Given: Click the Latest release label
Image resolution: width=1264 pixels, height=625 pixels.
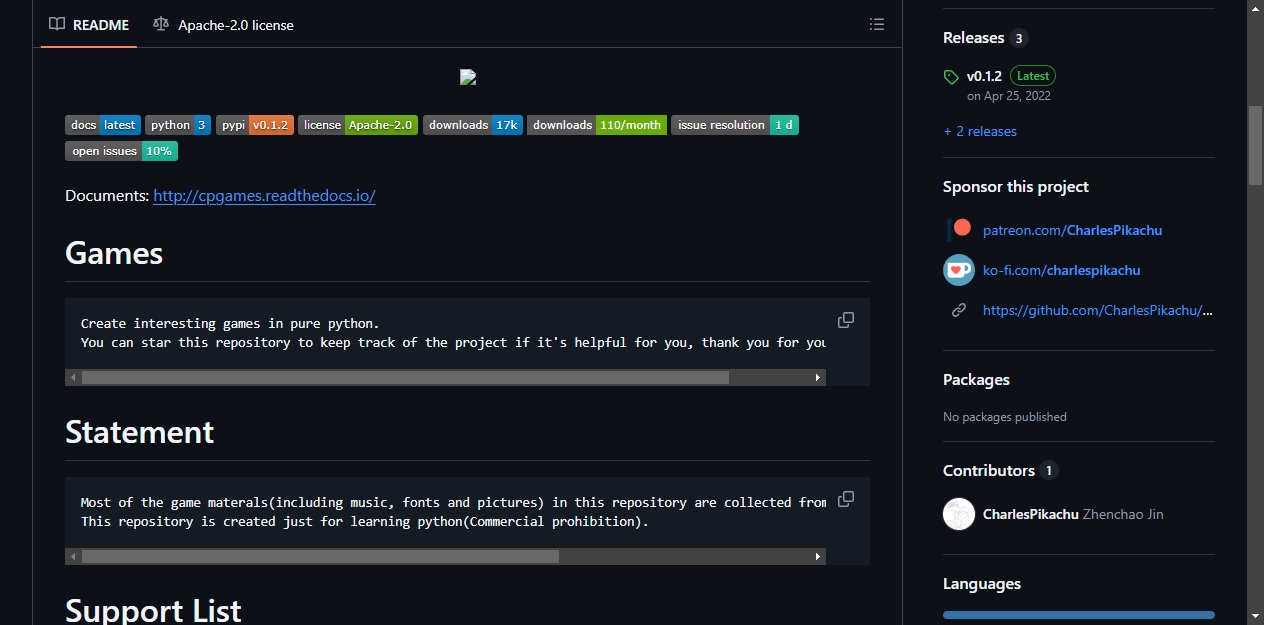Looking at the screenshot, I should coord(1033,76).
